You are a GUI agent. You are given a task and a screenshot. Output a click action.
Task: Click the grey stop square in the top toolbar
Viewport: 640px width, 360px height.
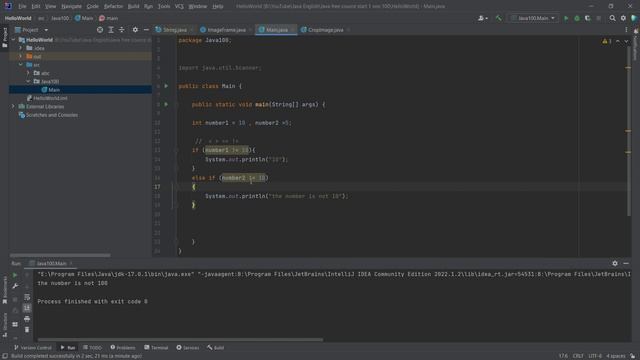point(598,18)
